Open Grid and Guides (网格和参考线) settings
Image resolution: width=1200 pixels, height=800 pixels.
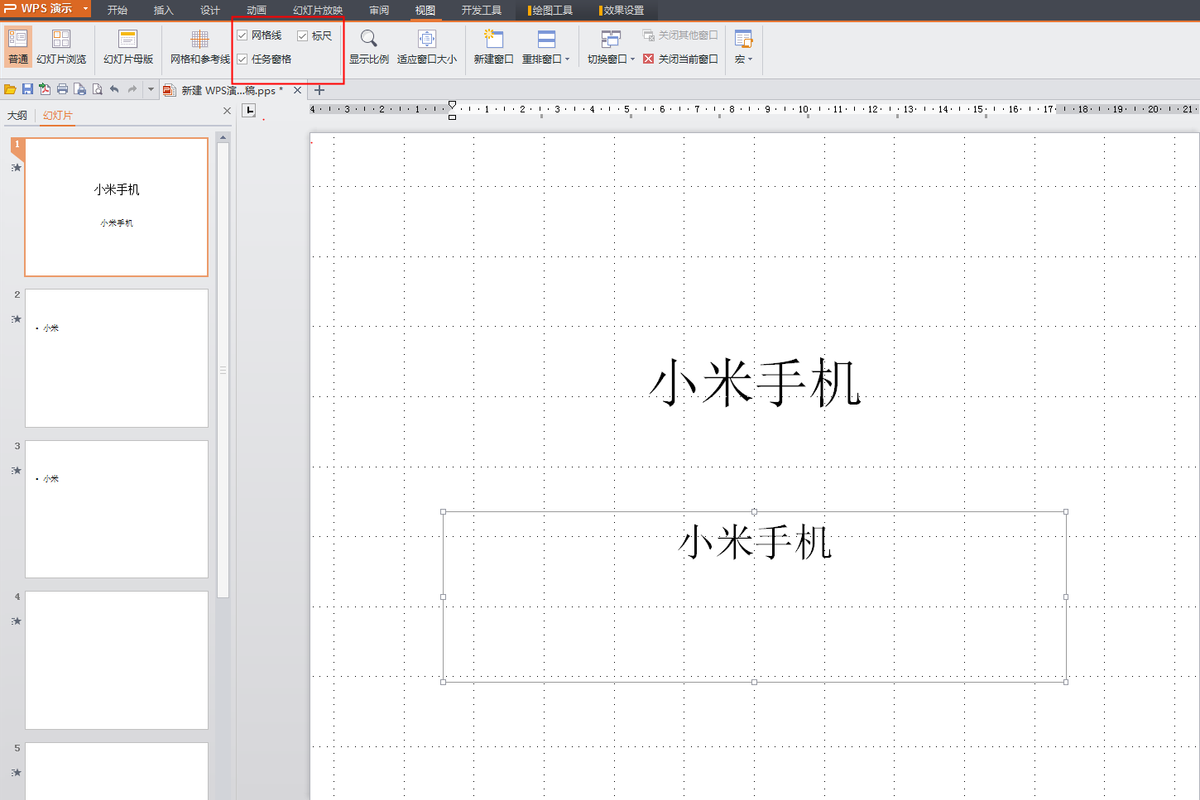[200, 47]
